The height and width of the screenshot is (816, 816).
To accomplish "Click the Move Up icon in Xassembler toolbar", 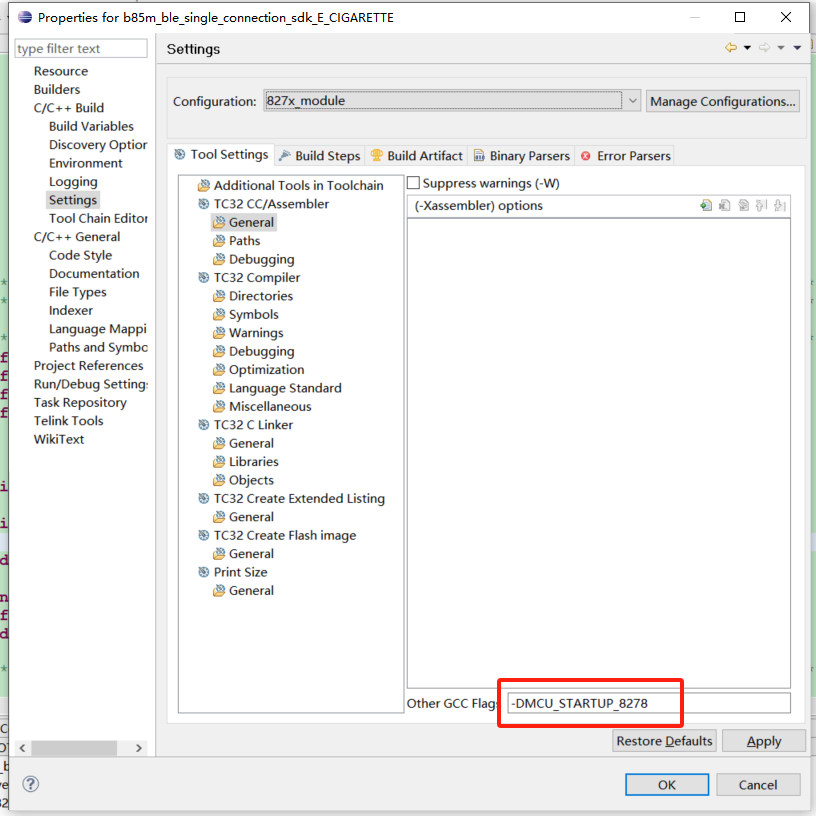I will pyautogui.click(x=761, y=206).
